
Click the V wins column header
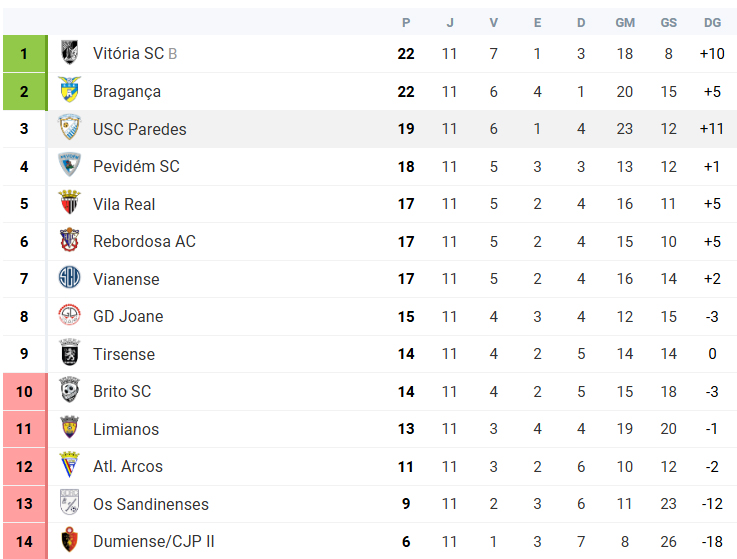[x=494, y=23]
